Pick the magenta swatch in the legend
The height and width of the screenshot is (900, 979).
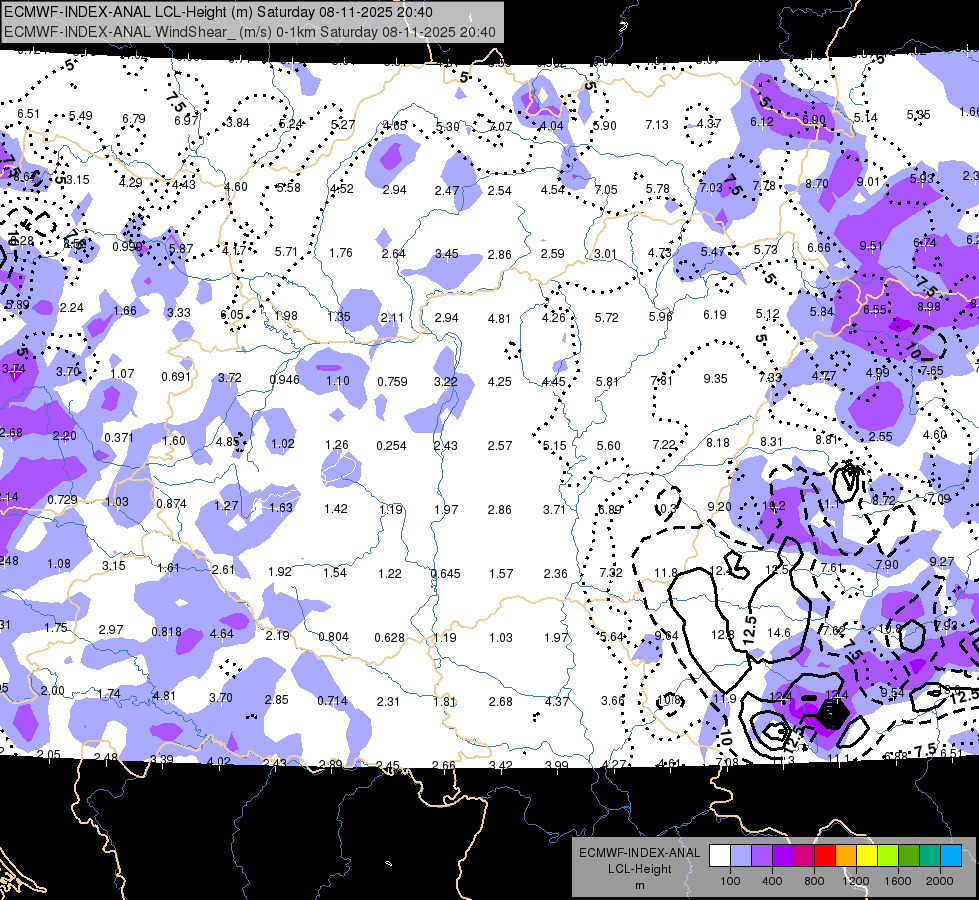(x=804, y=856)
